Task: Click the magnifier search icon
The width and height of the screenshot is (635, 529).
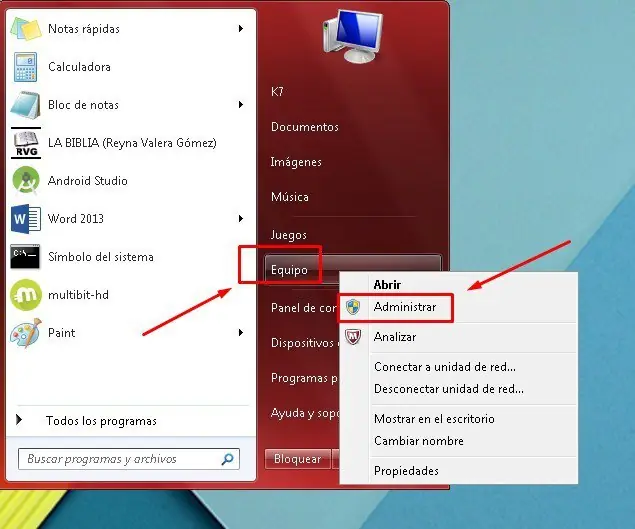Action: click(x=228, y=459)
